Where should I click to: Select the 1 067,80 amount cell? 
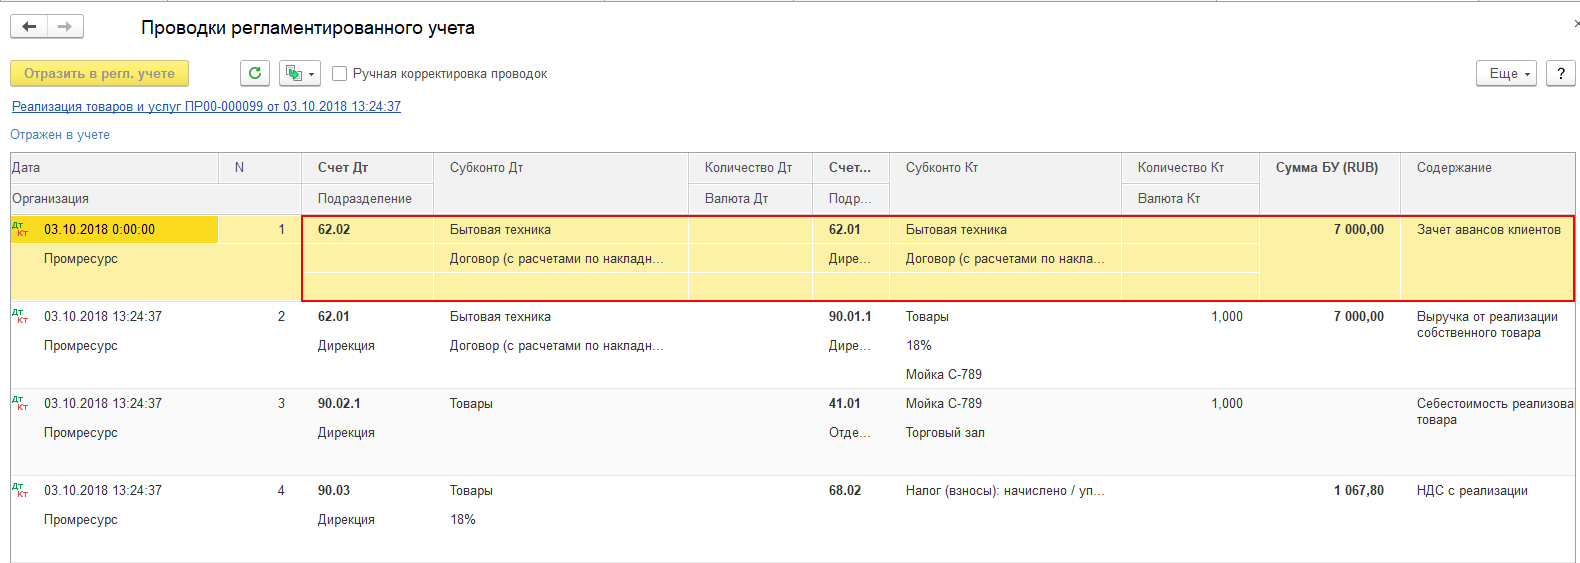[x=1358, y=491]
